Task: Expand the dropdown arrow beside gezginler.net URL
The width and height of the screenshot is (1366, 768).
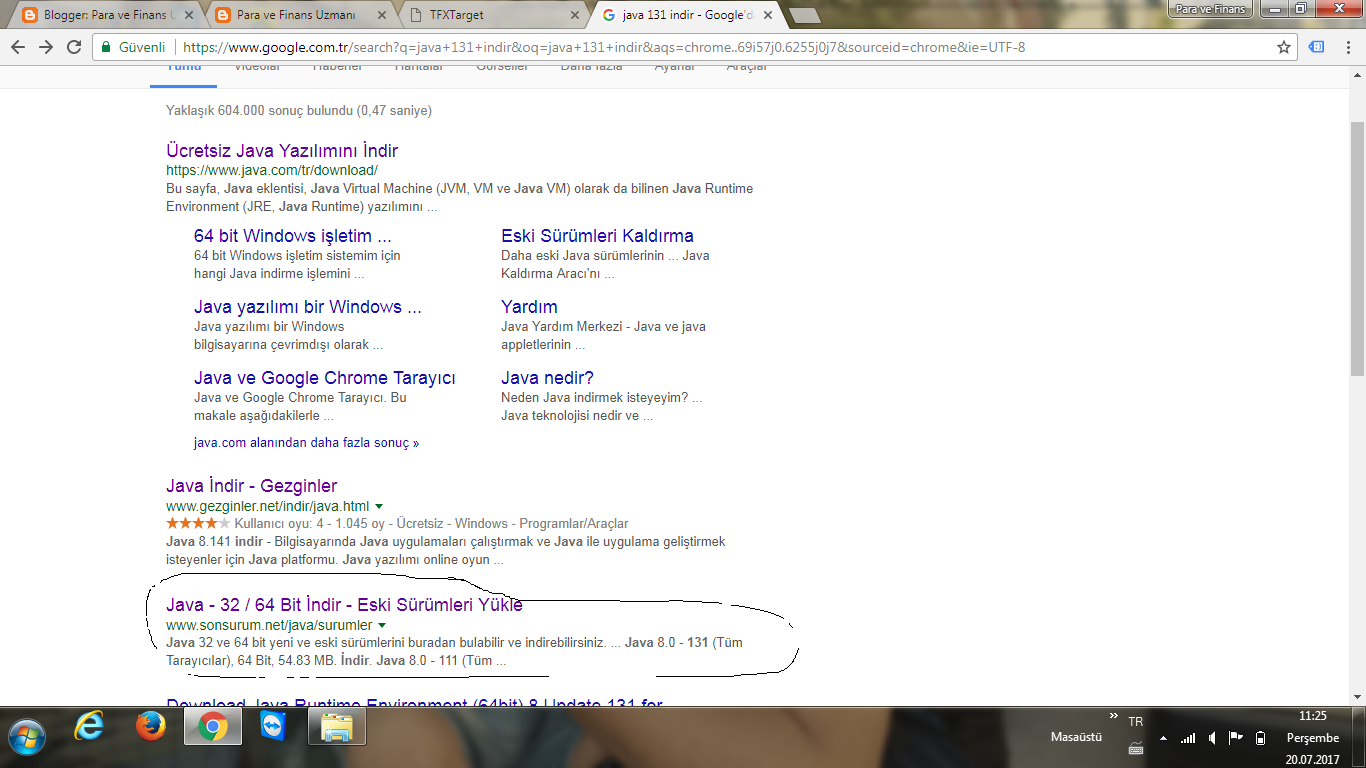Action: click(379, 507)
